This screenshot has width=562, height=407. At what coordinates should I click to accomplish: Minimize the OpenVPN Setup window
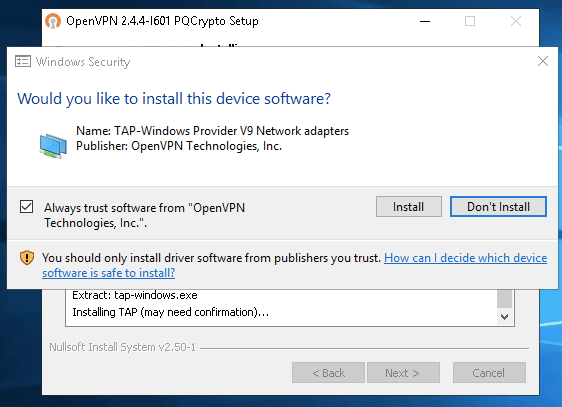[x=425, y=21]
